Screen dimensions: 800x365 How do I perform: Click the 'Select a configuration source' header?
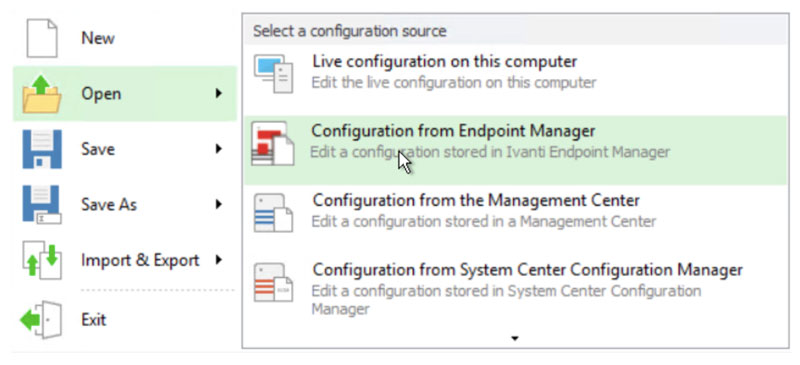point(349,31)
